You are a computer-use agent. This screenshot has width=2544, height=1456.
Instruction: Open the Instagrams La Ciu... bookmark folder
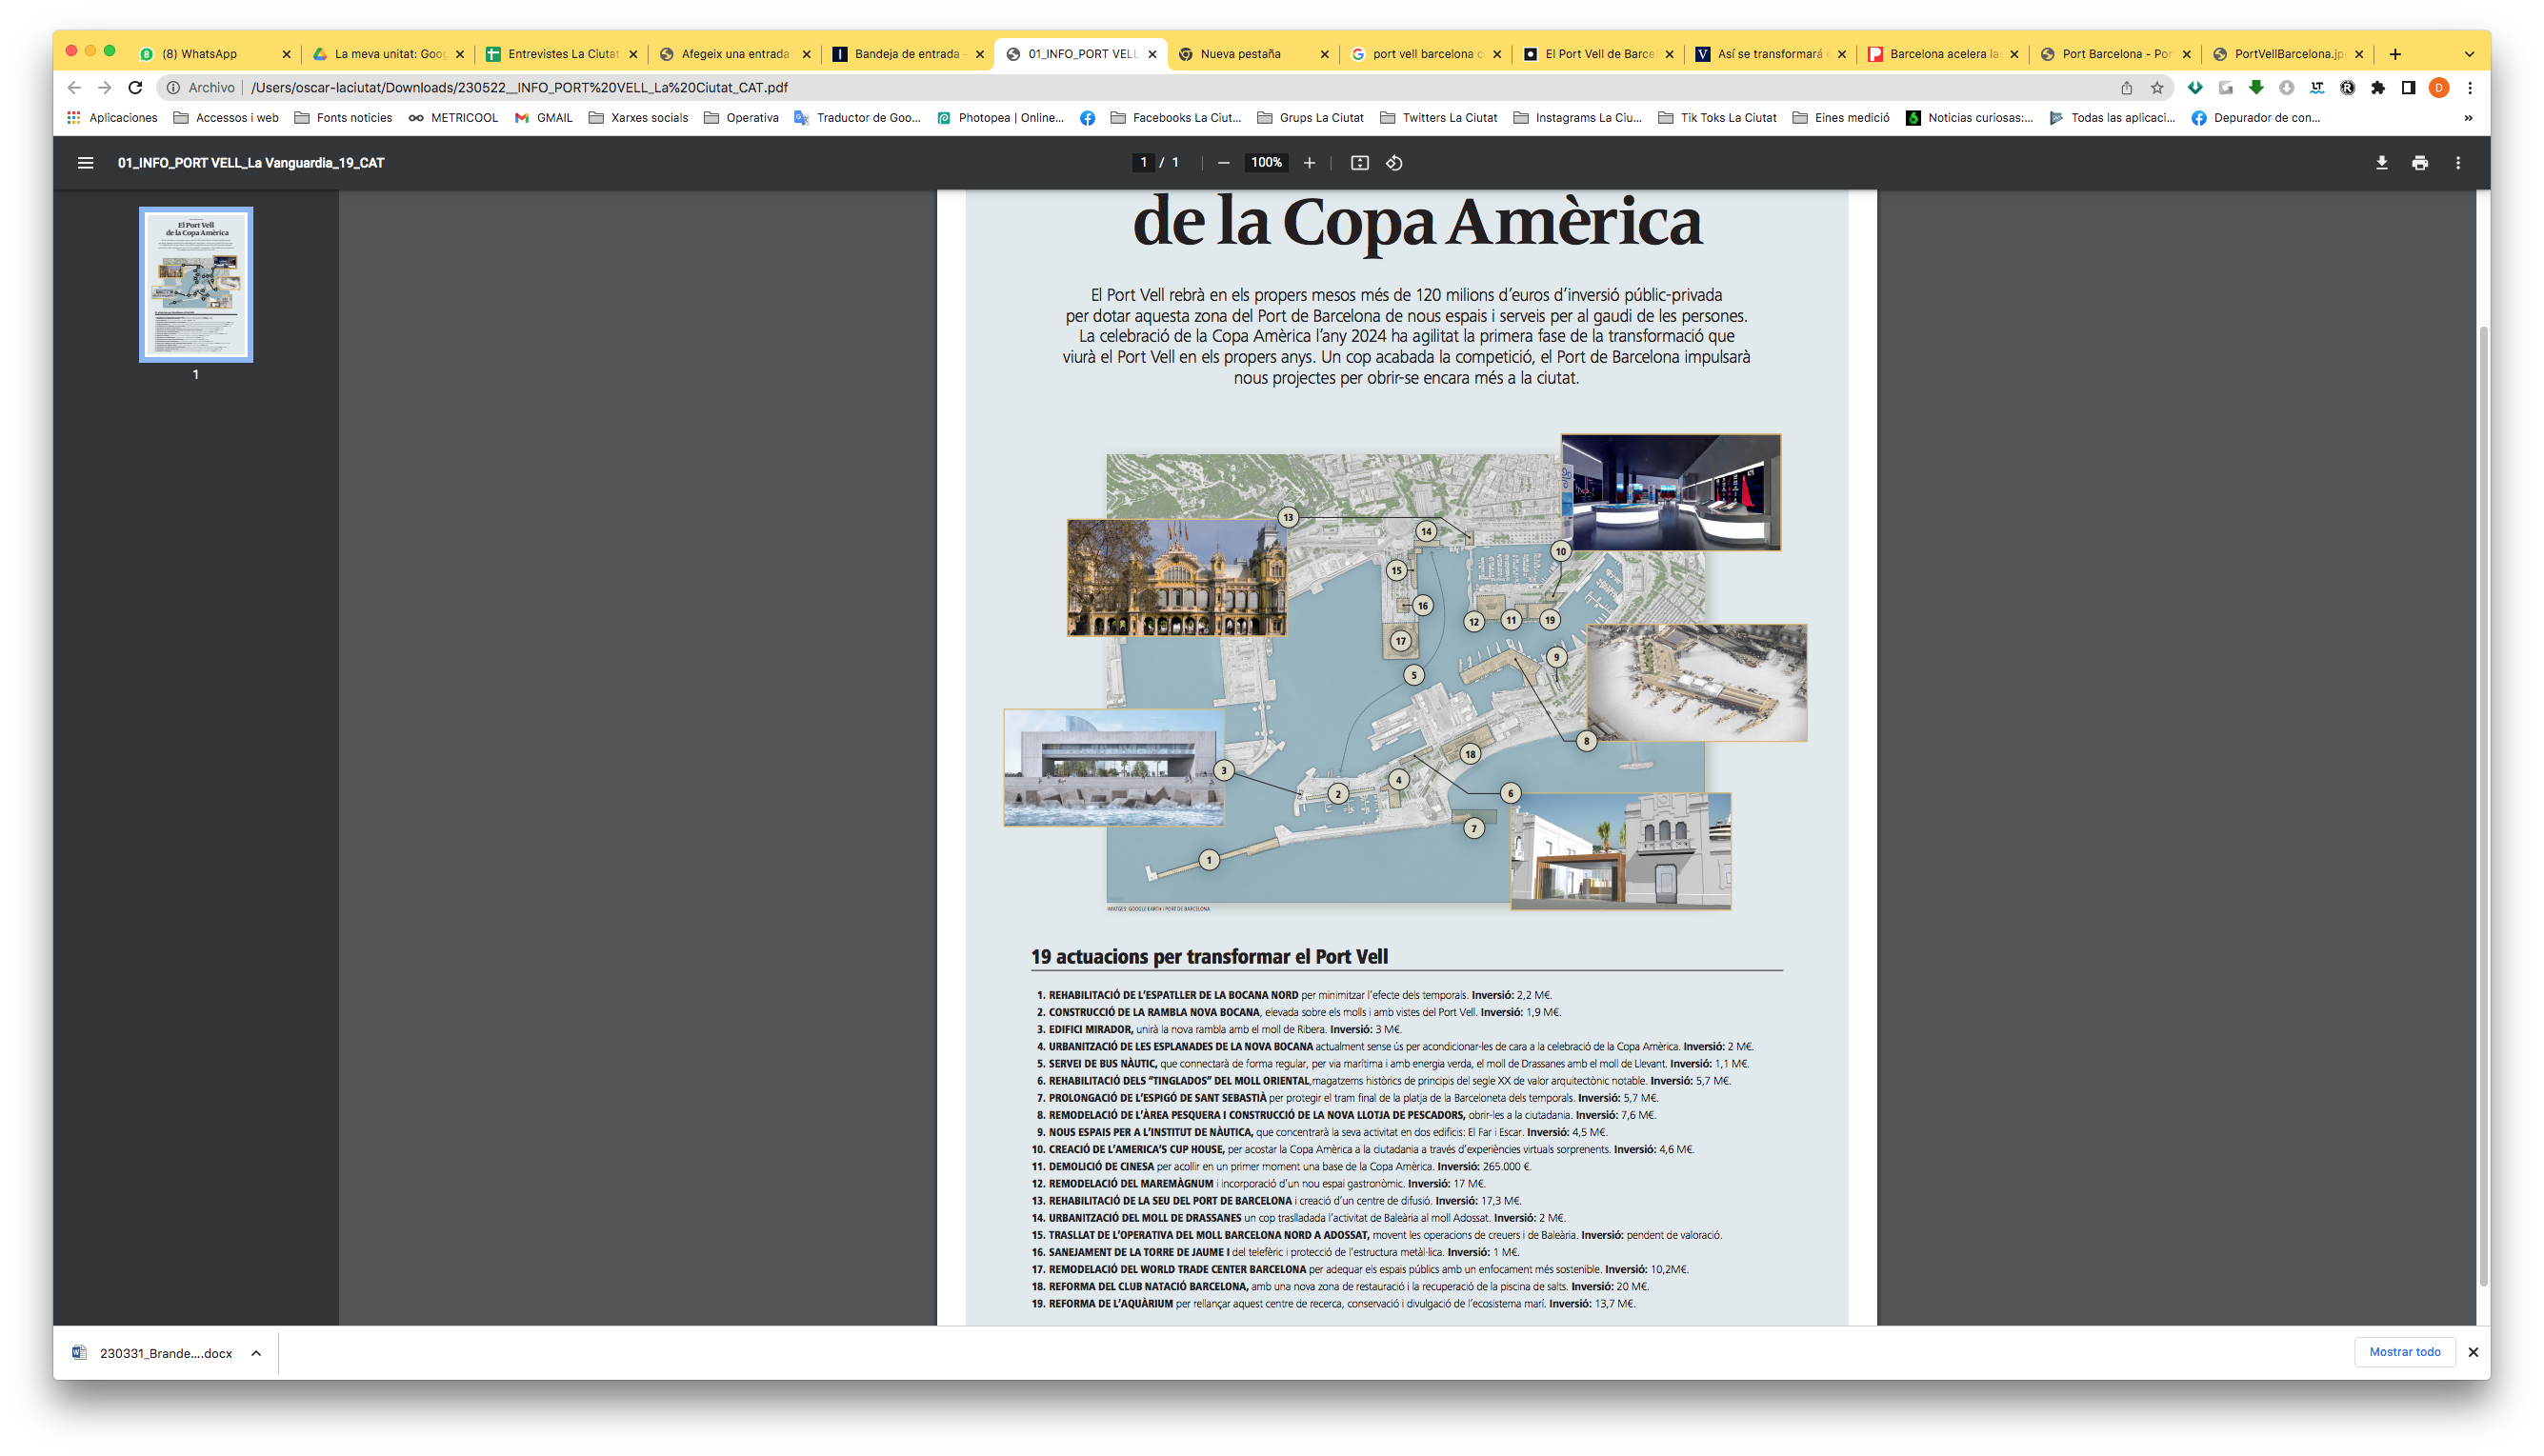[1578, 118]
